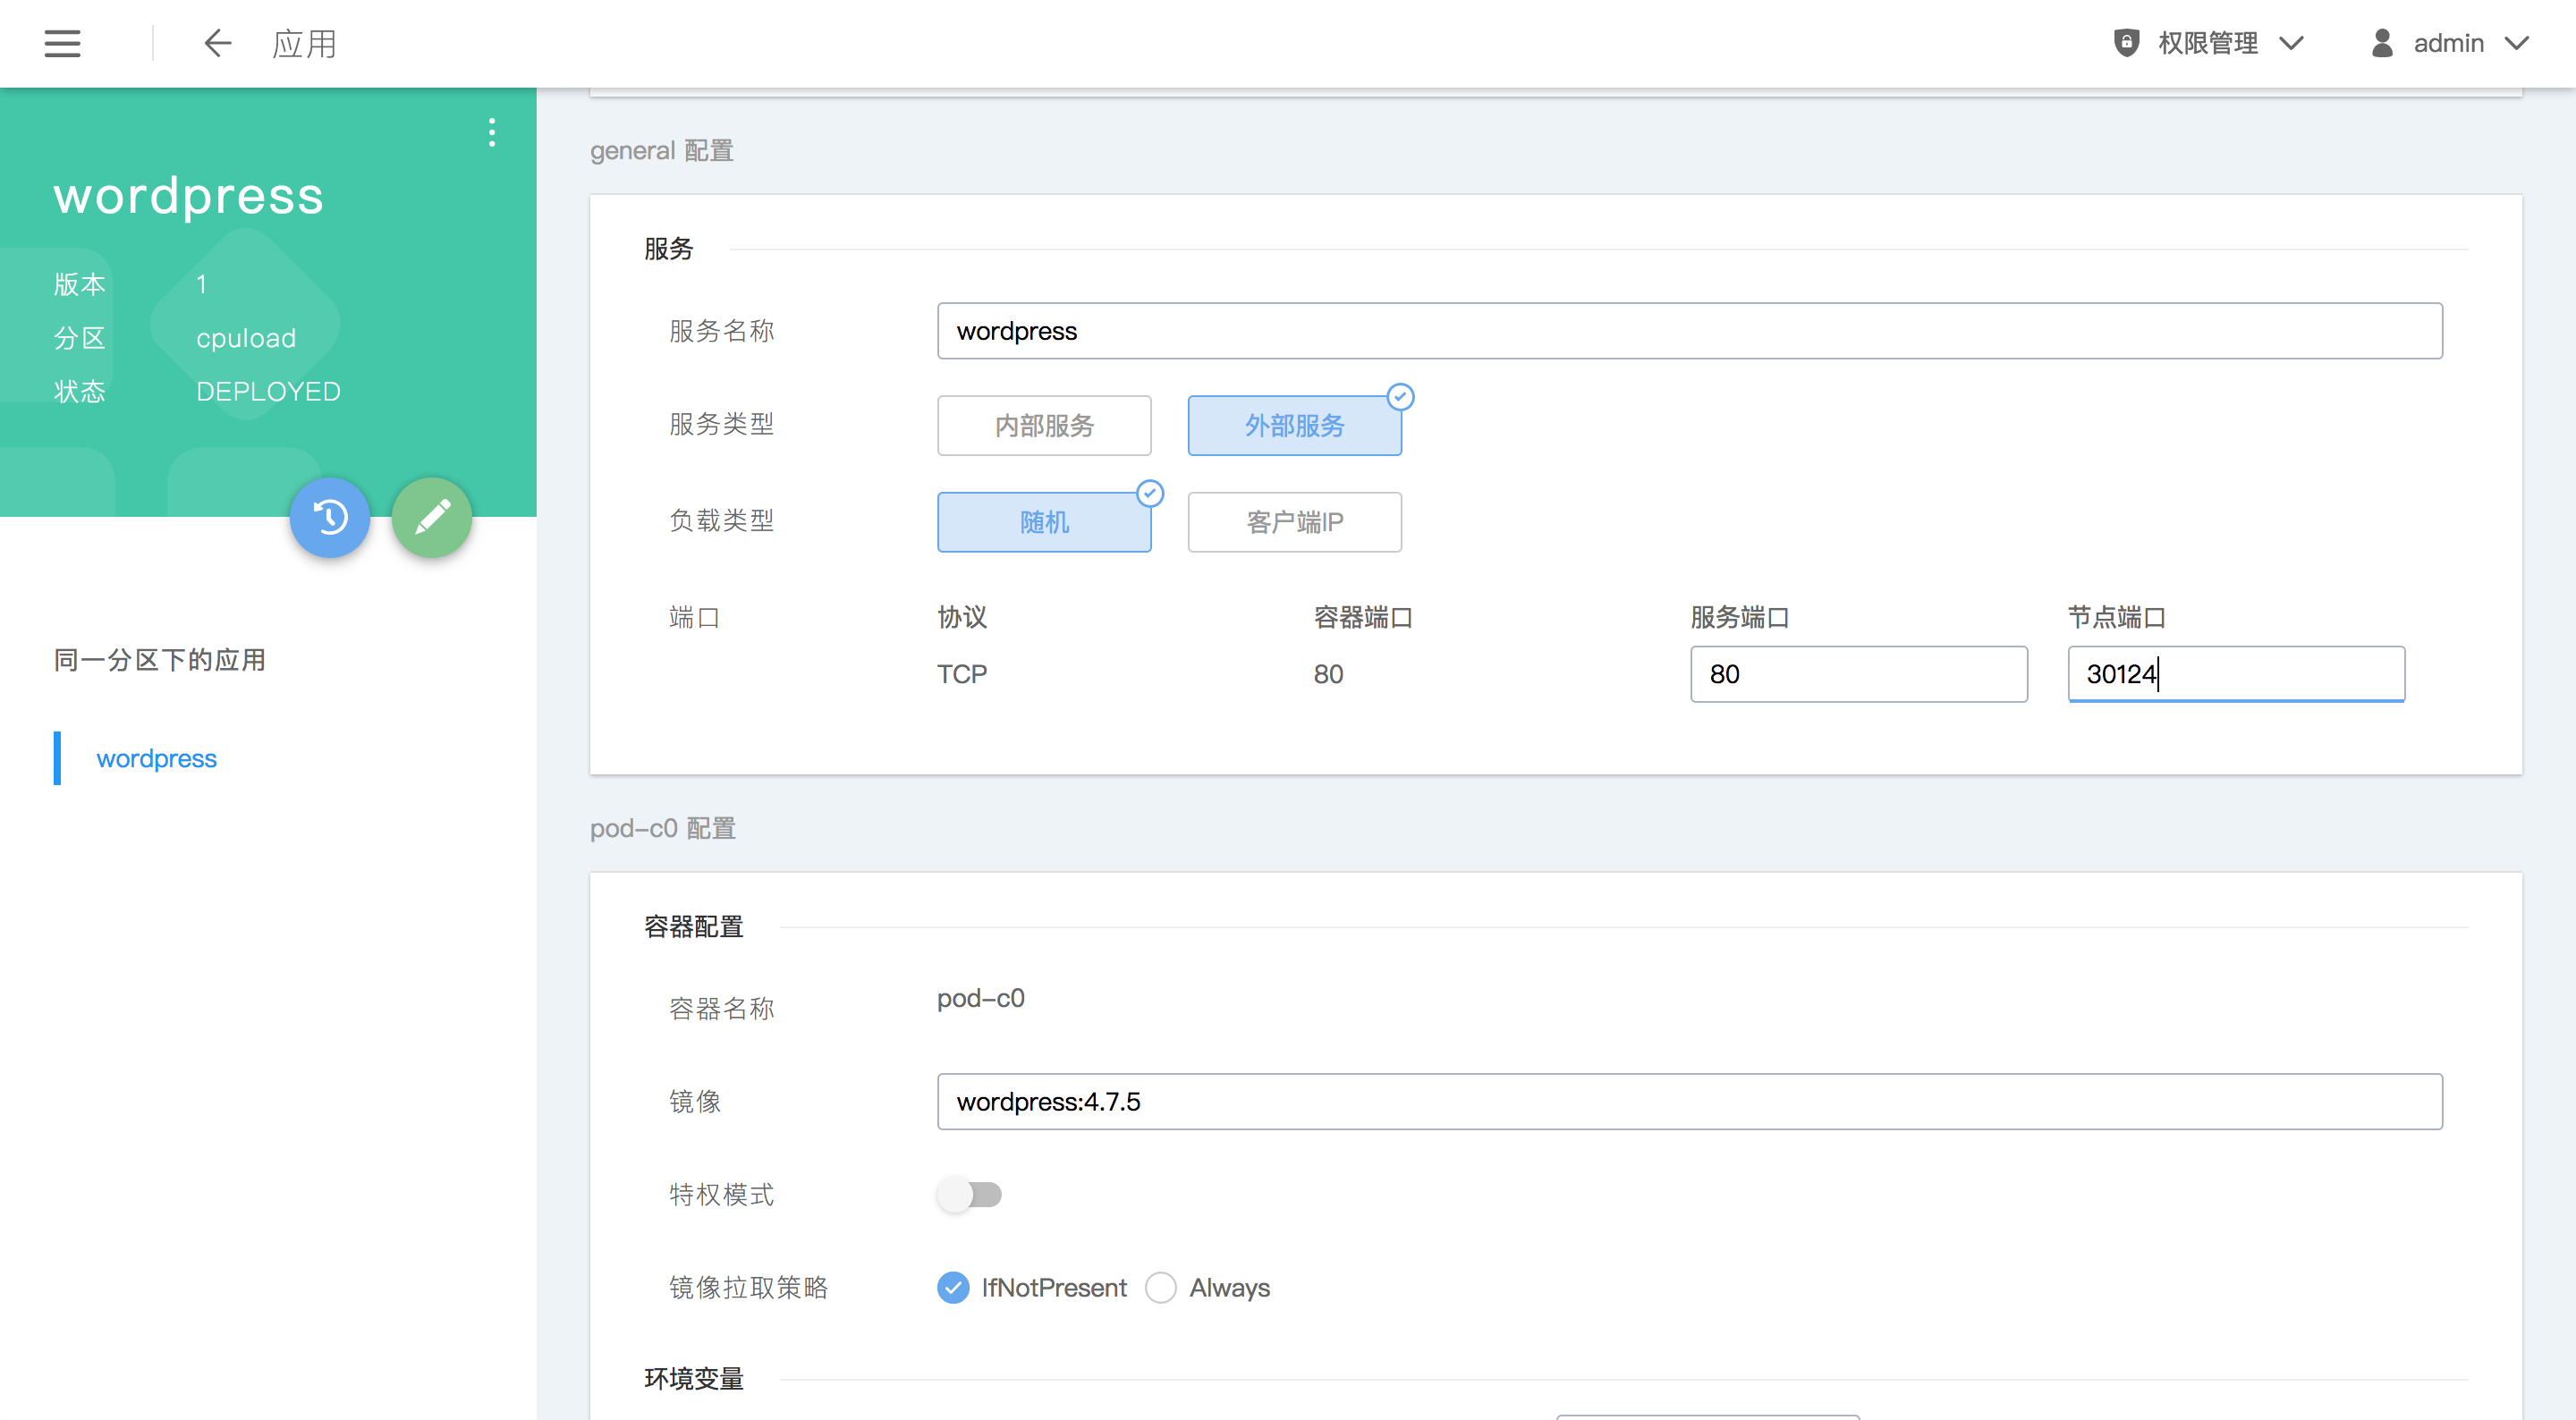2576x1420 pixels.
Task: Click the green pencil edit button
Action: tap(432, 517)
